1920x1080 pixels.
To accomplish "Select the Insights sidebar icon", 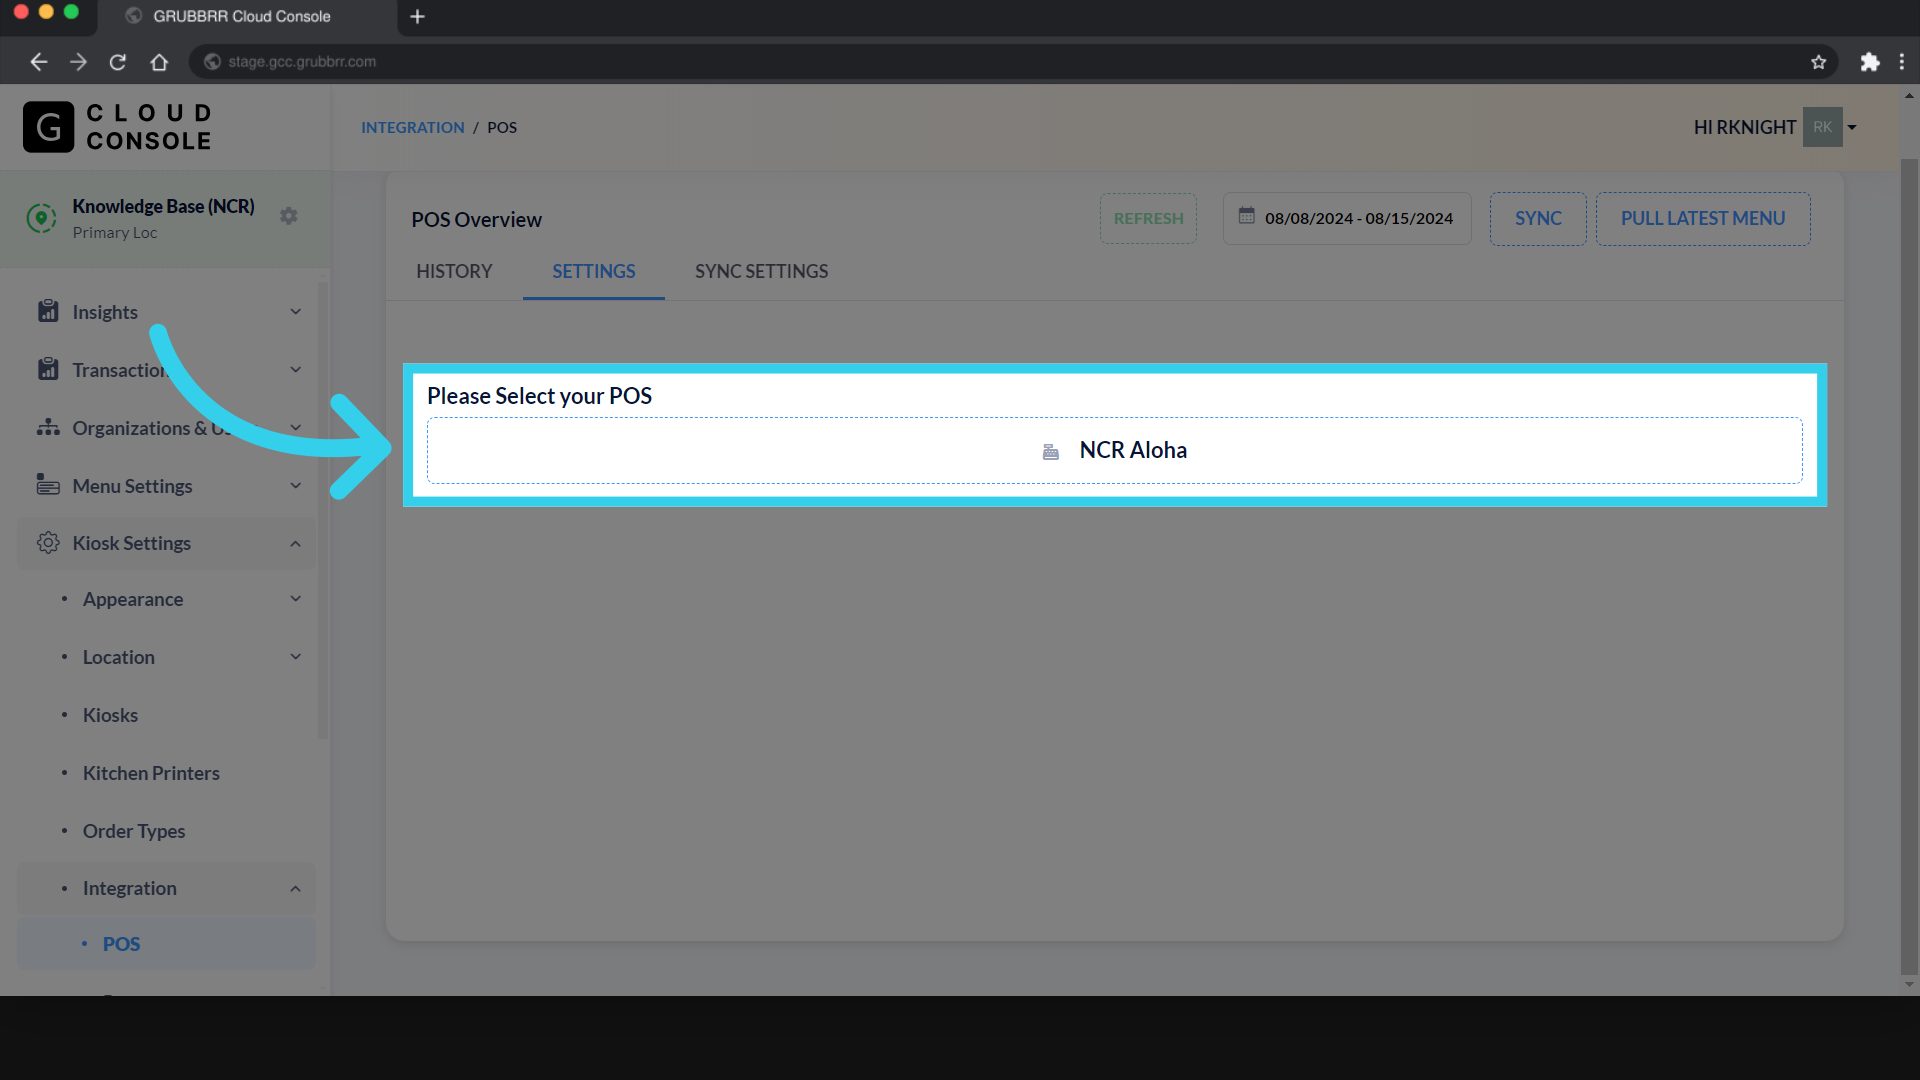I will [x=48, y=311].
